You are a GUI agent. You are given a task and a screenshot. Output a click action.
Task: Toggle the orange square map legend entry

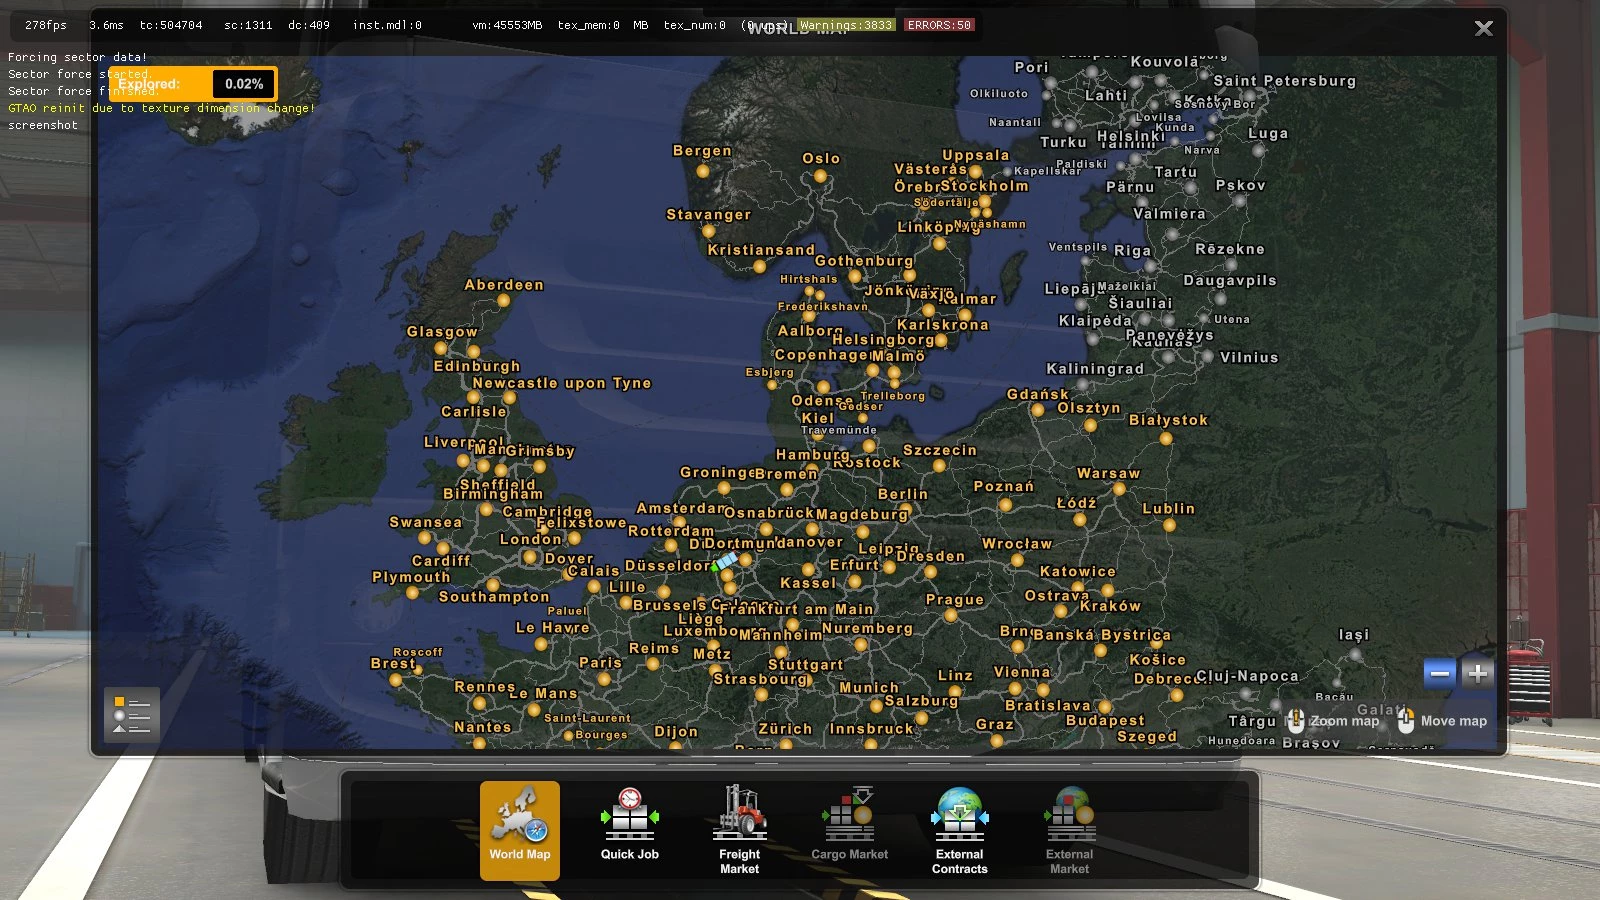pos(119,701)
